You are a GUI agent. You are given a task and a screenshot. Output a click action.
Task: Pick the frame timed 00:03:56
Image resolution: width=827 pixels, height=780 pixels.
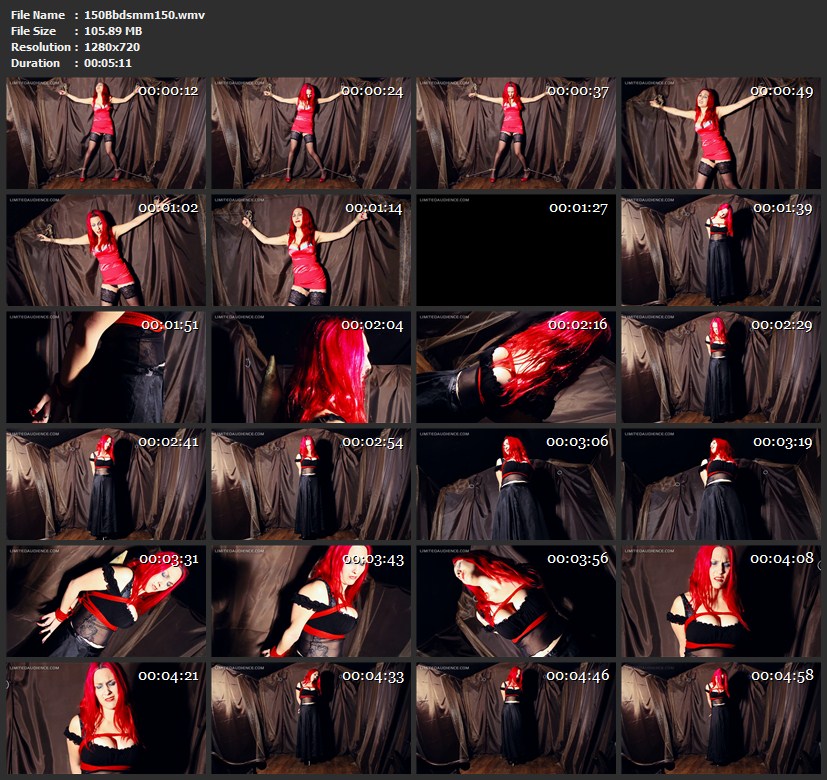(x=516, y=601)
